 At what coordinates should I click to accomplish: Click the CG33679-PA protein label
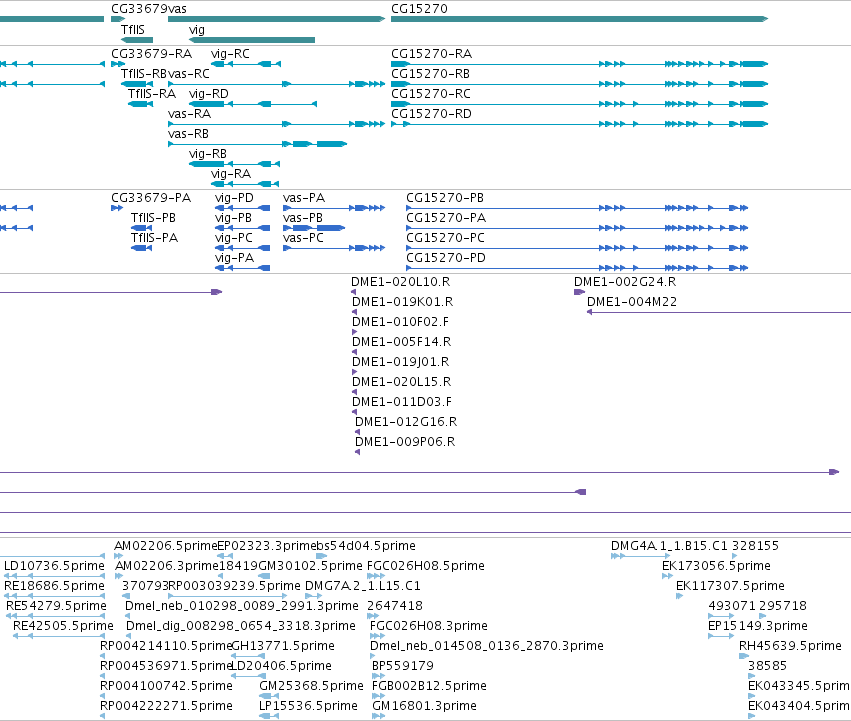(x=151, y=198)
